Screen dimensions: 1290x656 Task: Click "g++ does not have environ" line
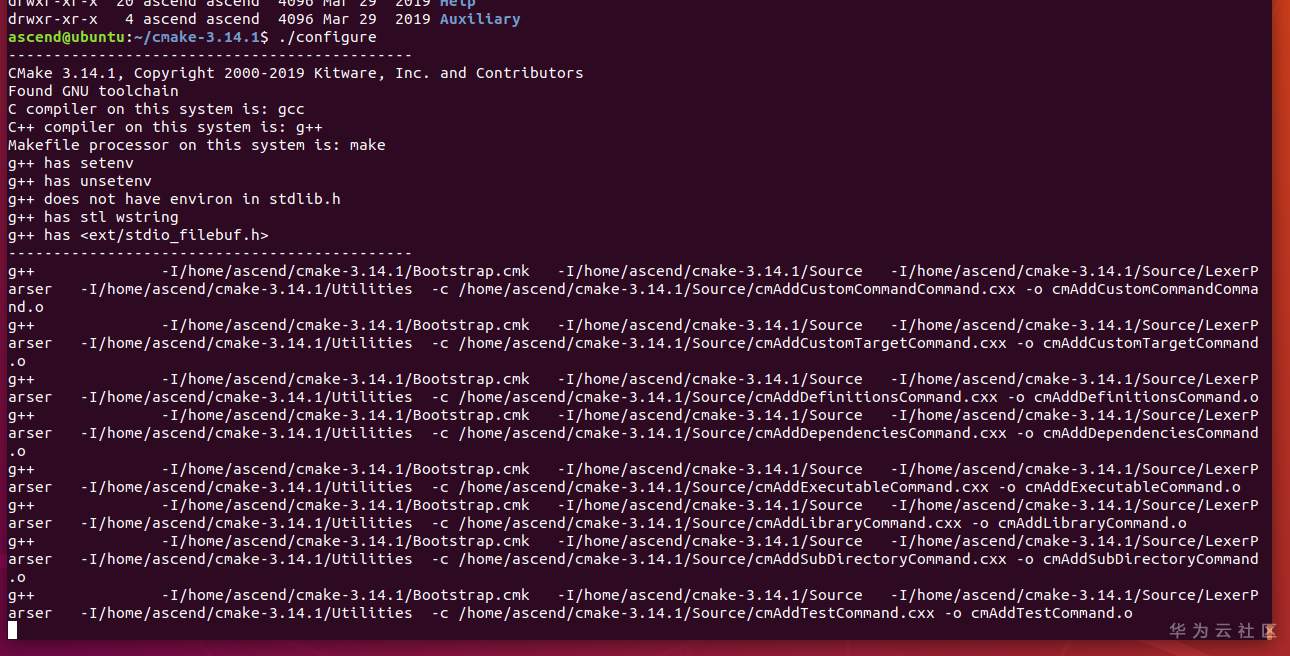click(174, 199)
